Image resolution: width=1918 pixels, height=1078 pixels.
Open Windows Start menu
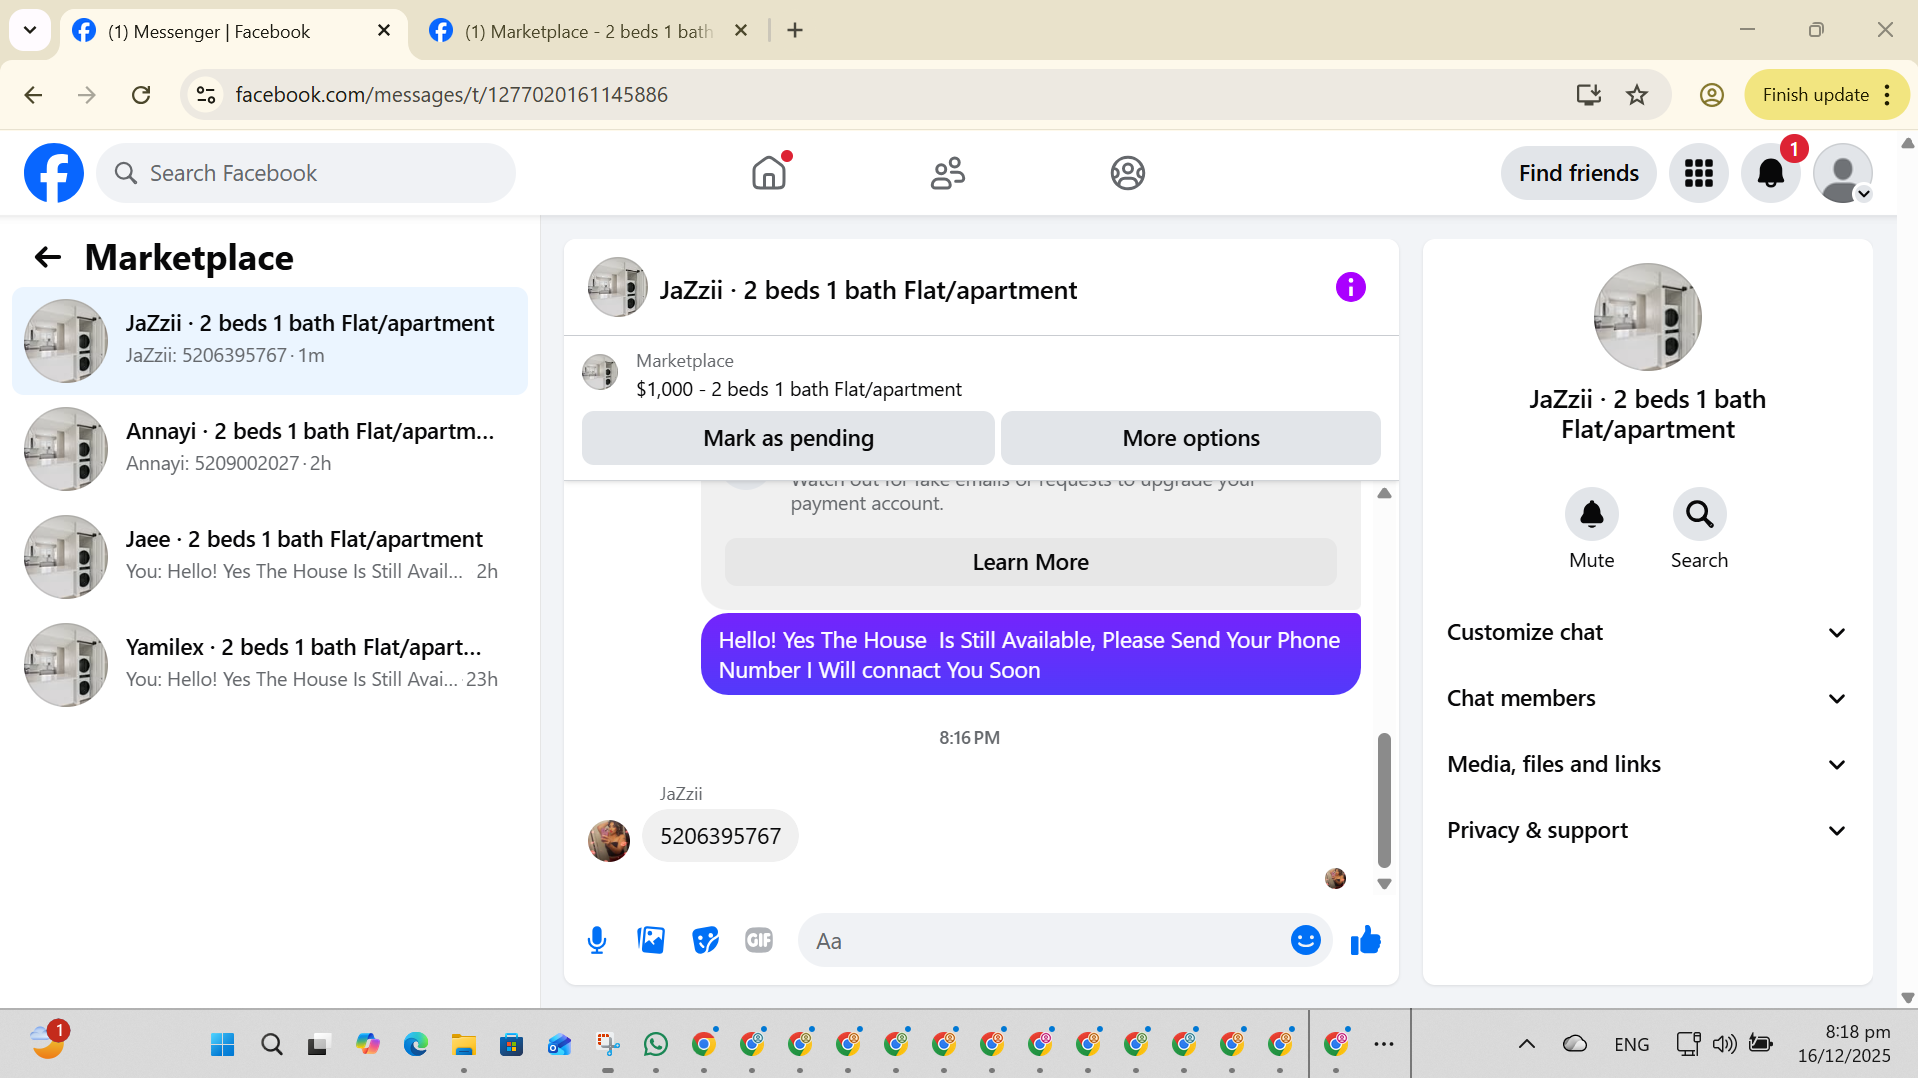(x=222, y=1044)
